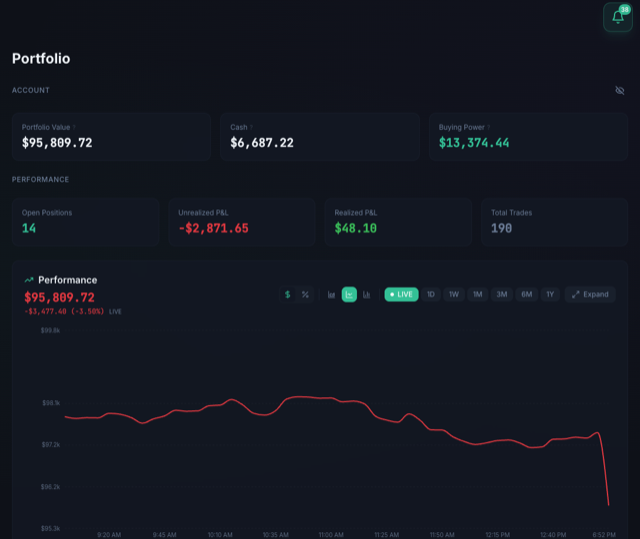Viewport: 640px width, 539px height.
Task: Switch chart to dollar value mode
Action: pos(288,295)
